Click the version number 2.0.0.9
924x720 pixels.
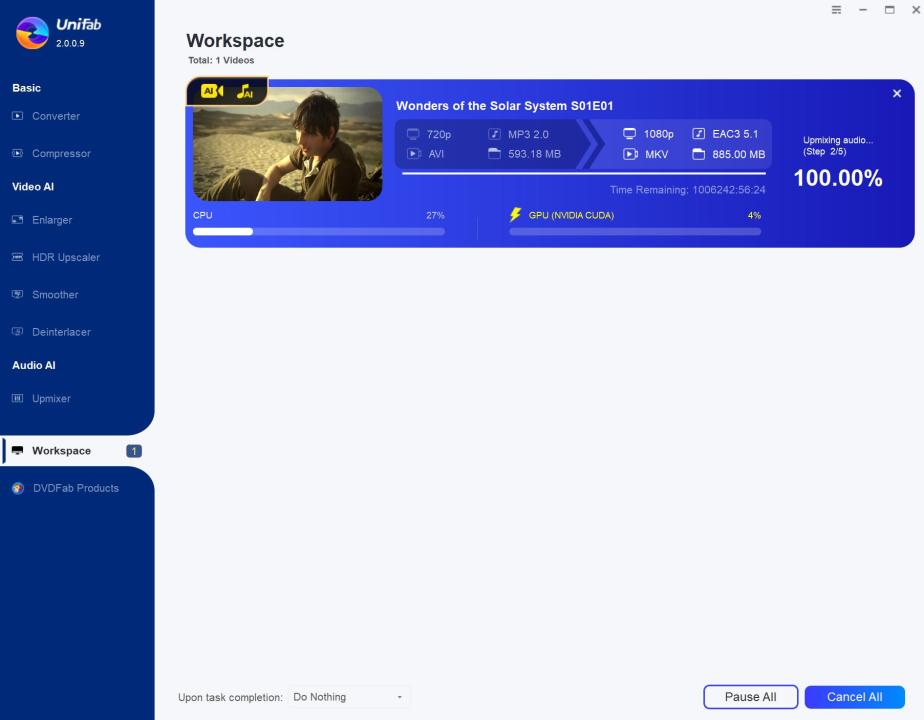(70, 43)
